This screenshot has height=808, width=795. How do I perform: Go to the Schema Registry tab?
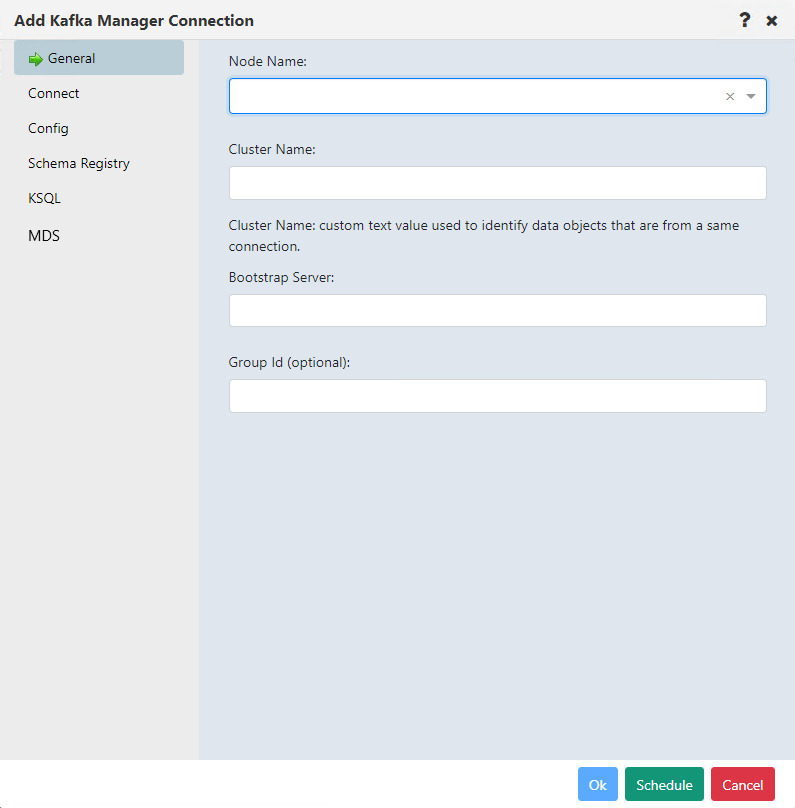click(79, 163)
